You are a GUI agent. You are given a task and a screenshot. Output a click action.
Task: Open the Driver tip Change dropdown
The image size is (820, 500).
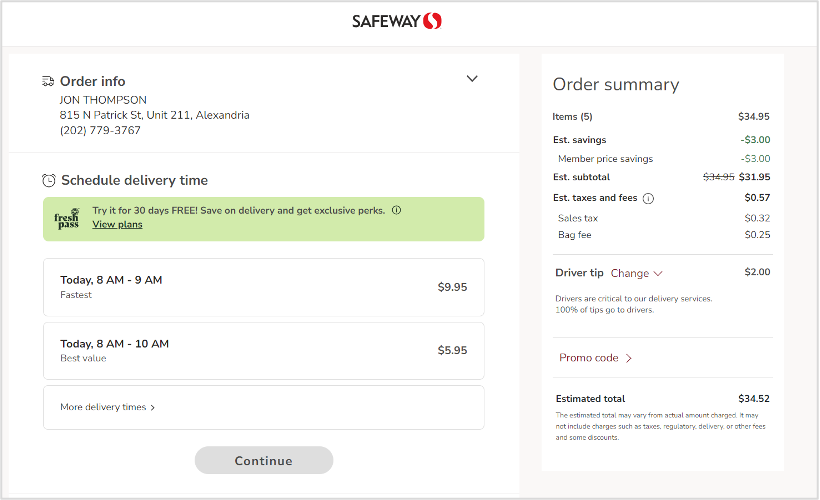click(636, 273)
